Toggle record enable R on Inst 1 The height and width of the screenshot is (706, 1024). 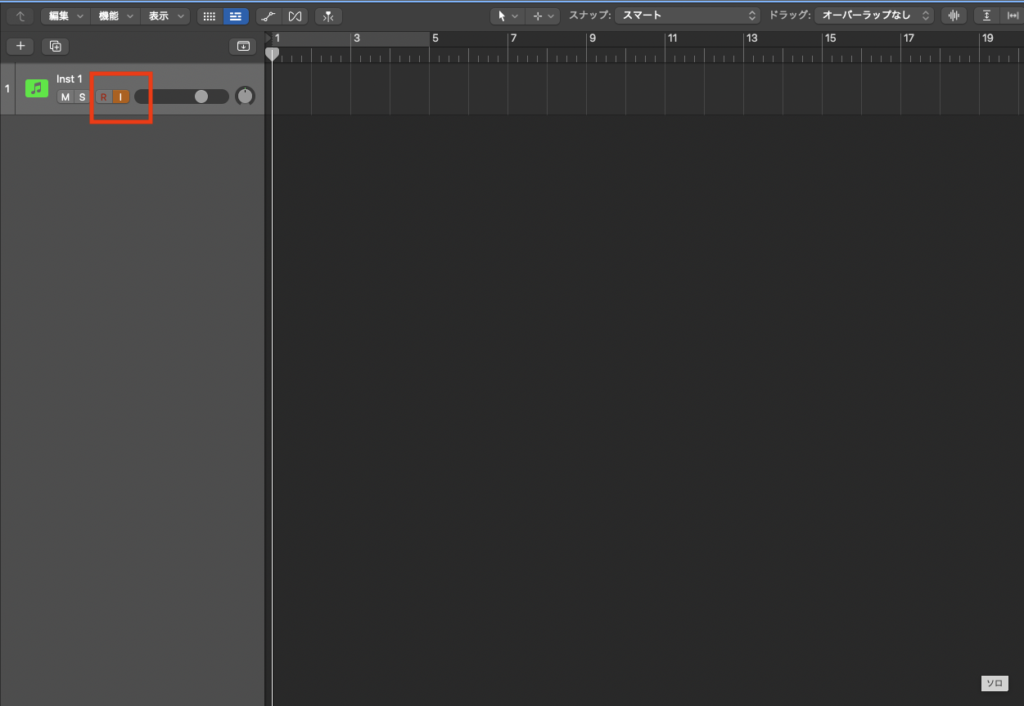click(x=103, y=97)
